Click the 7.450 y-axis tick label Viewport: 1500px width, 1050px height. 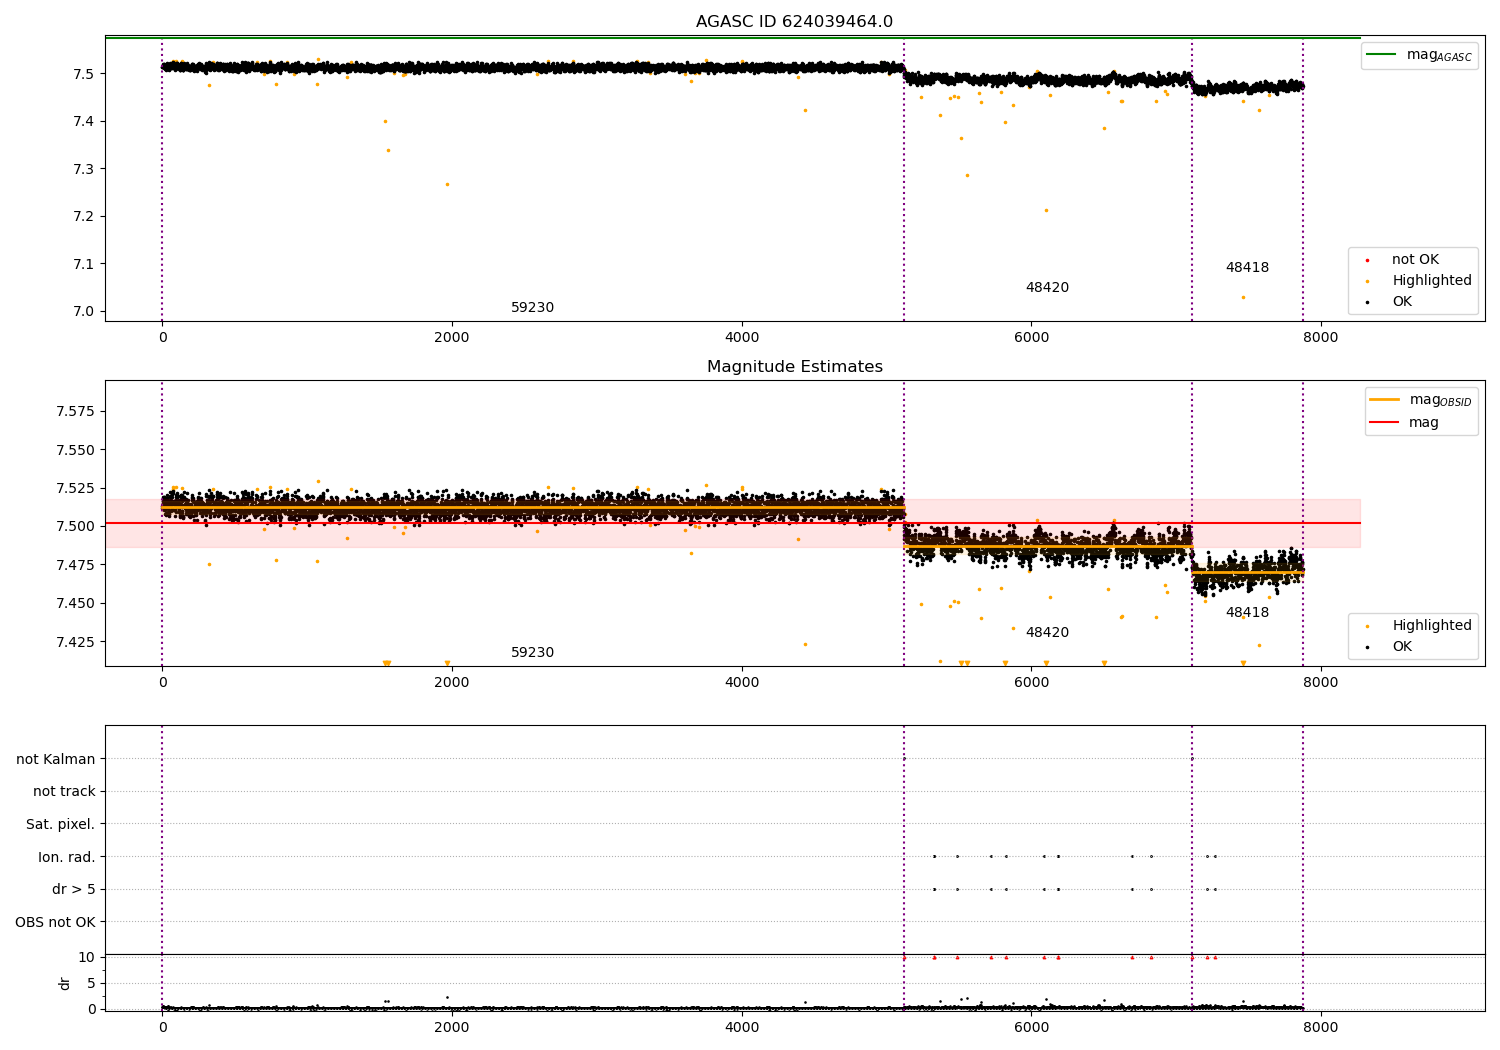coord(76,604)
